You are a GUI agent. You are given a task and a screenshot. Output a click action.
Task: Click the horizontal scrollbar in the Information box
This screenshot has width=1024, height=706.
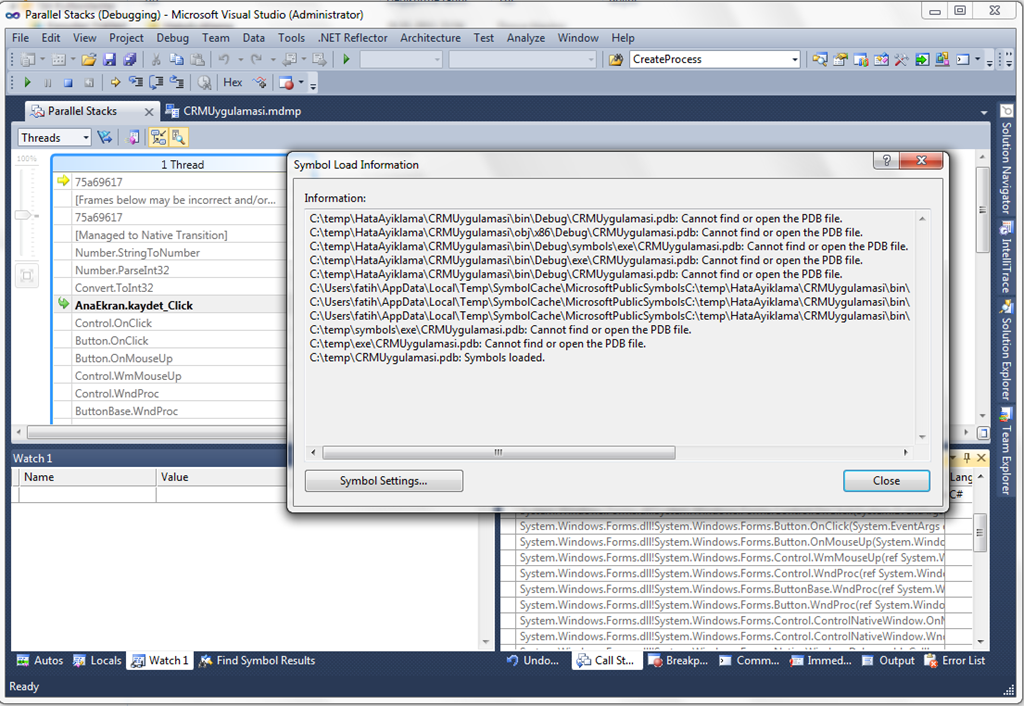499,452
